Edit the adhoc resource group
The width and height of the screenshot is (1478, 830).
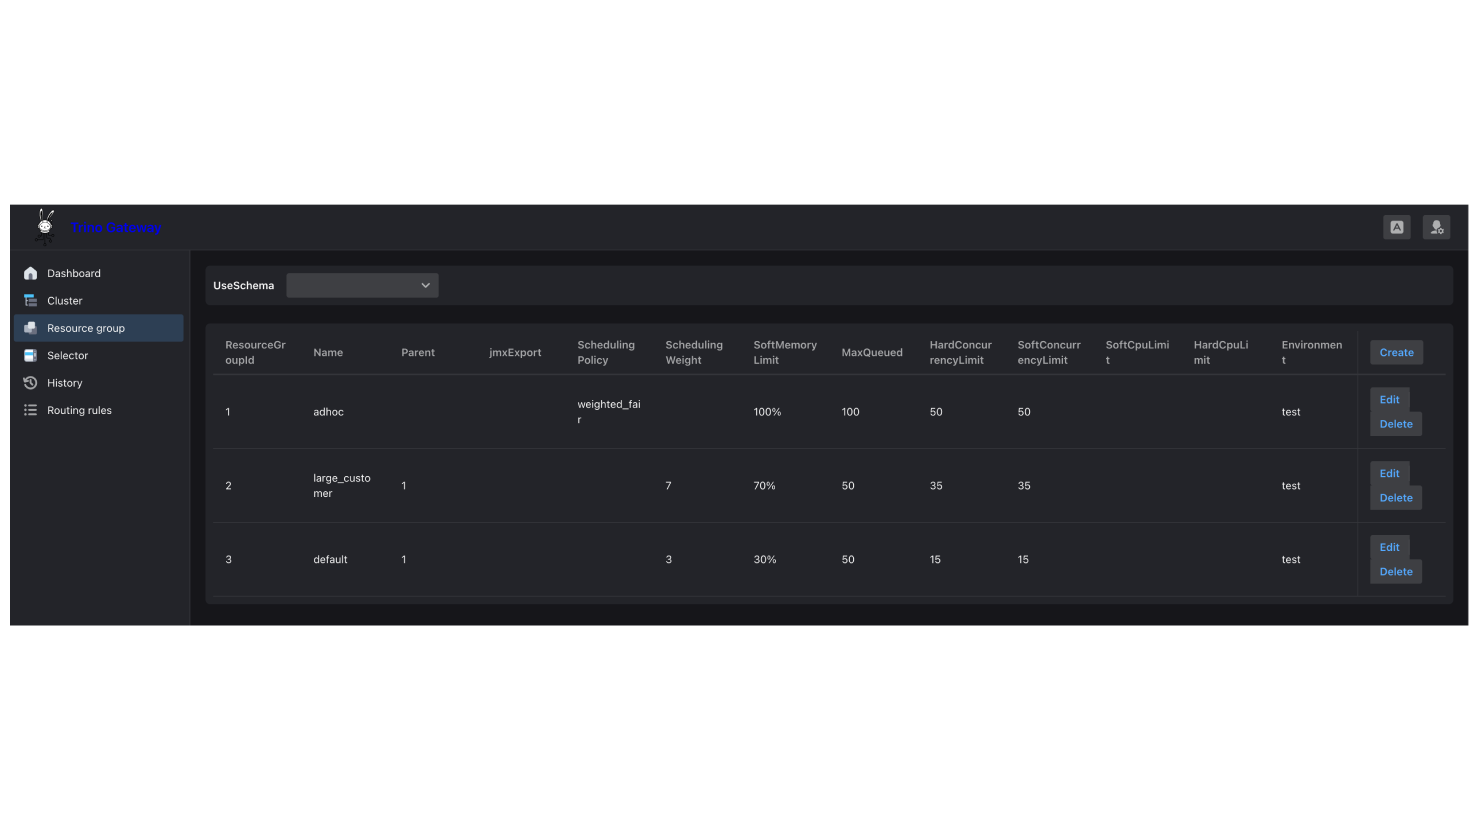pyautogui.click(x=1389, y=400)
